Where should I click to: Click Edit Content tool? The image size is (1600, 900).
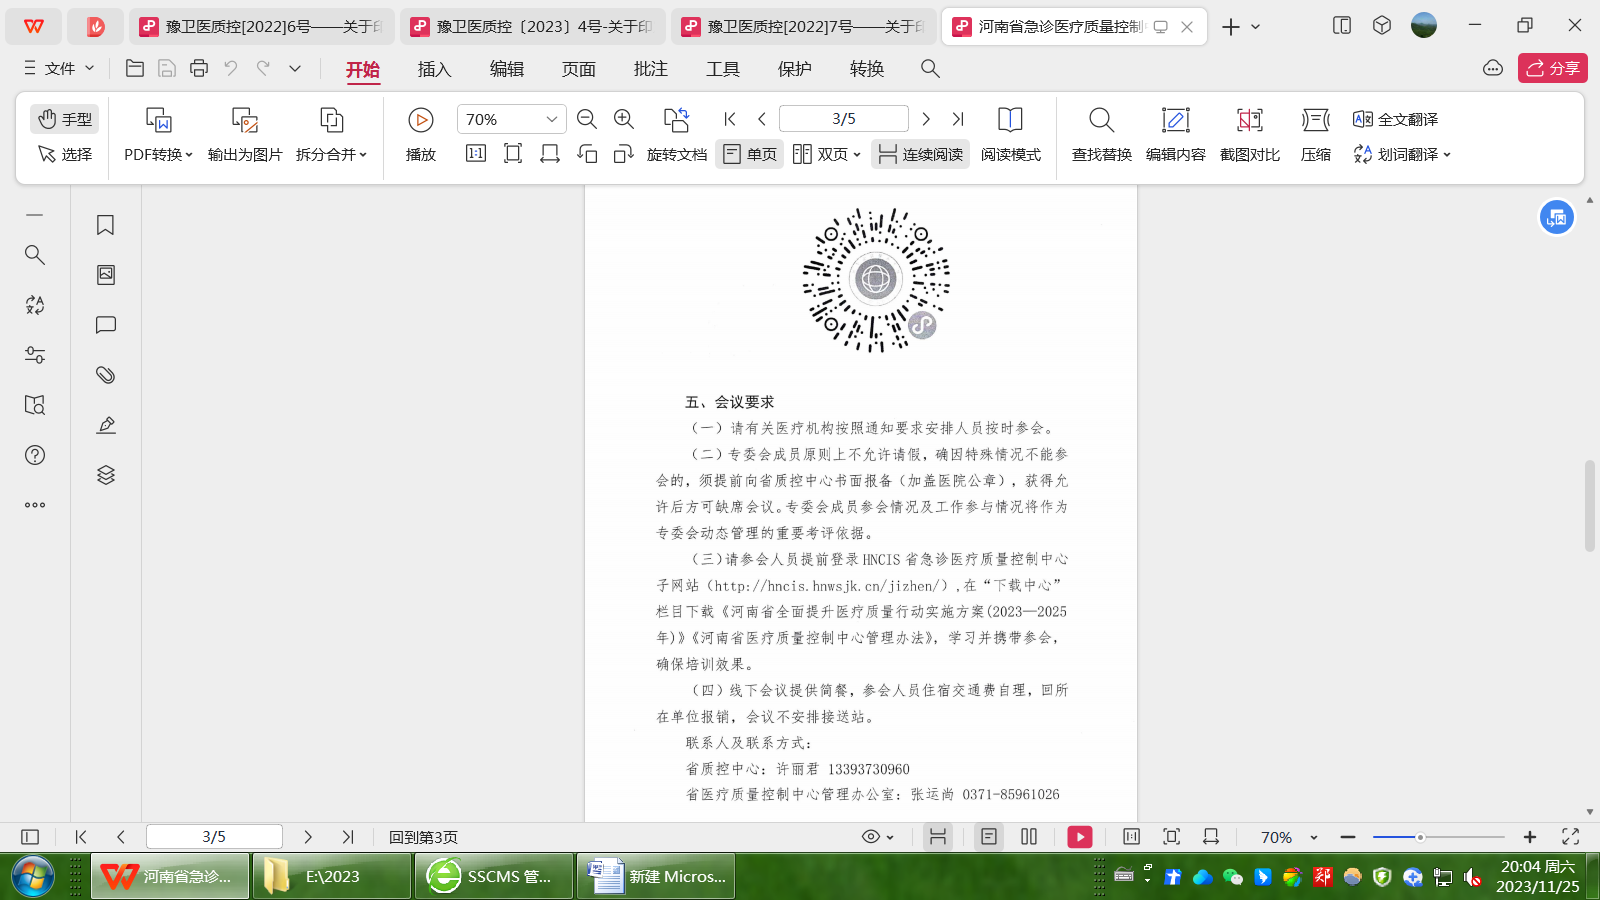coord(1175,135)
